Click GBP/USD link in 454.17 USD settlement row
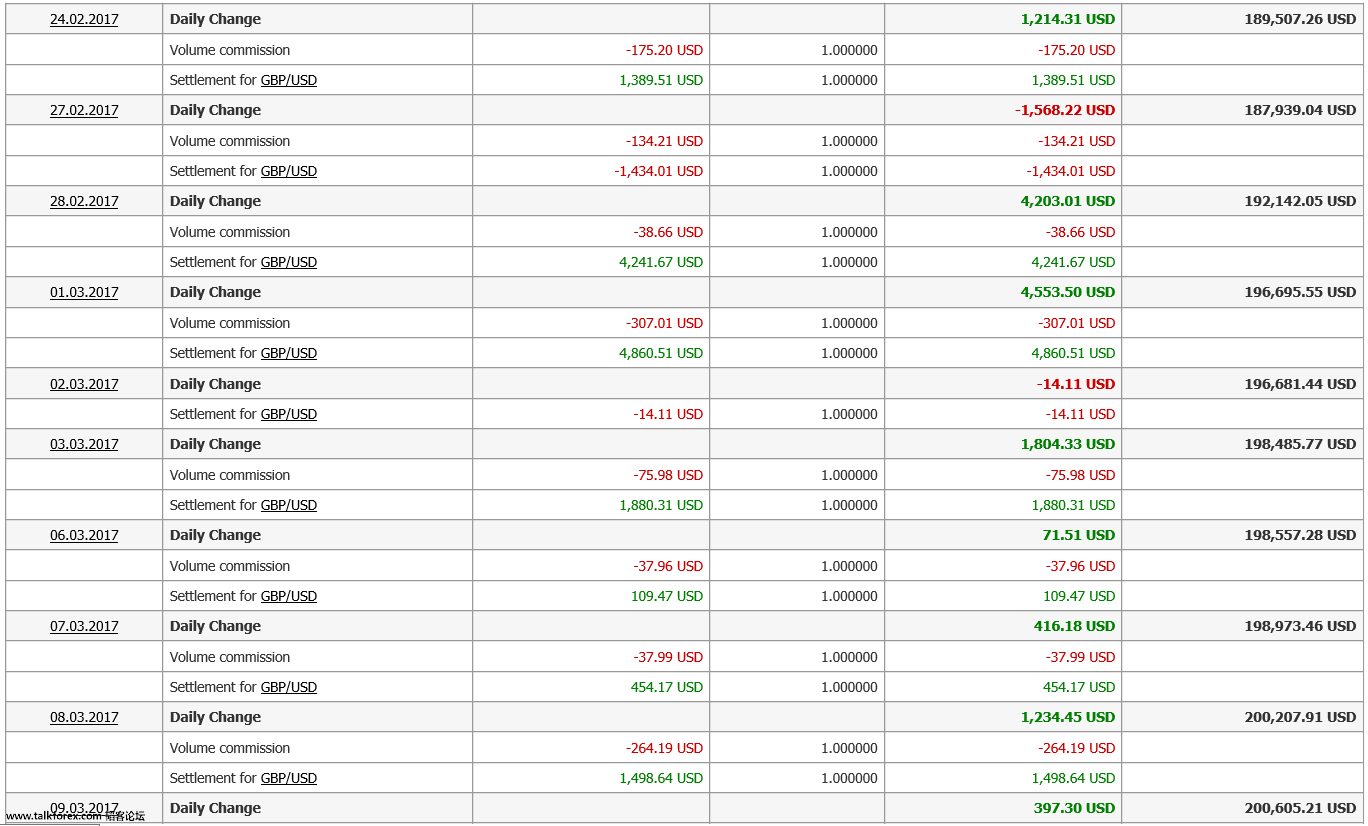The image size is (1368, 826). [289, 687]
